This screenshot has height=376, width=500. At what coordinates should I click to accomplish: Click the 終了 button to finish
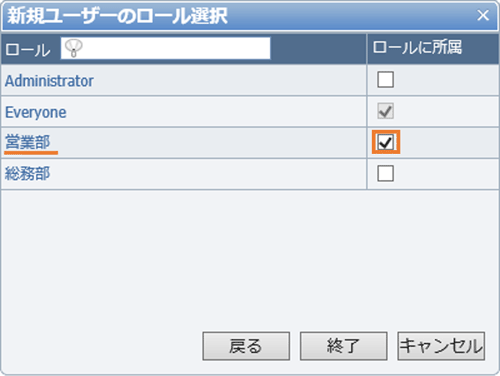(x=343, y=346)
